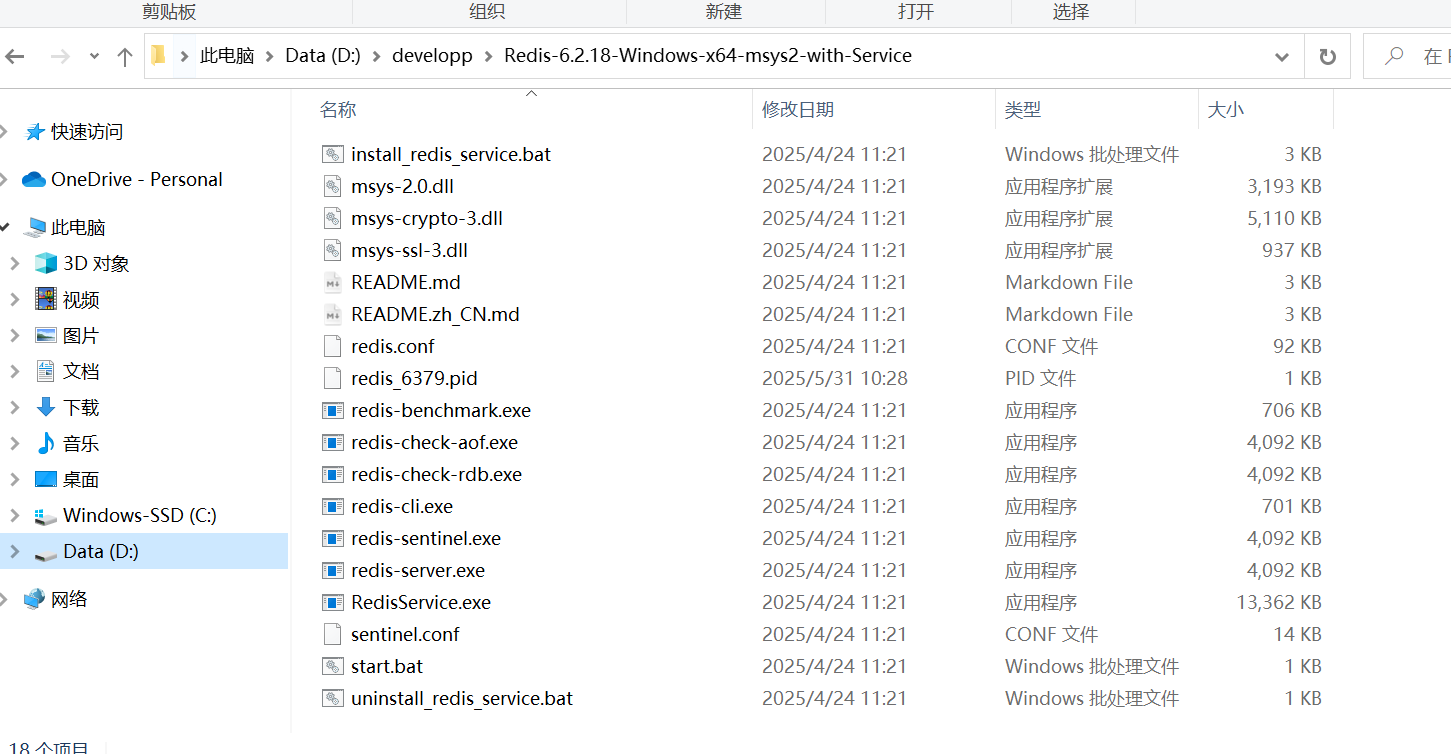Click the 3D Objects folder icon
This screenshot has height=754, width=1451.
(x=46, y=263)
